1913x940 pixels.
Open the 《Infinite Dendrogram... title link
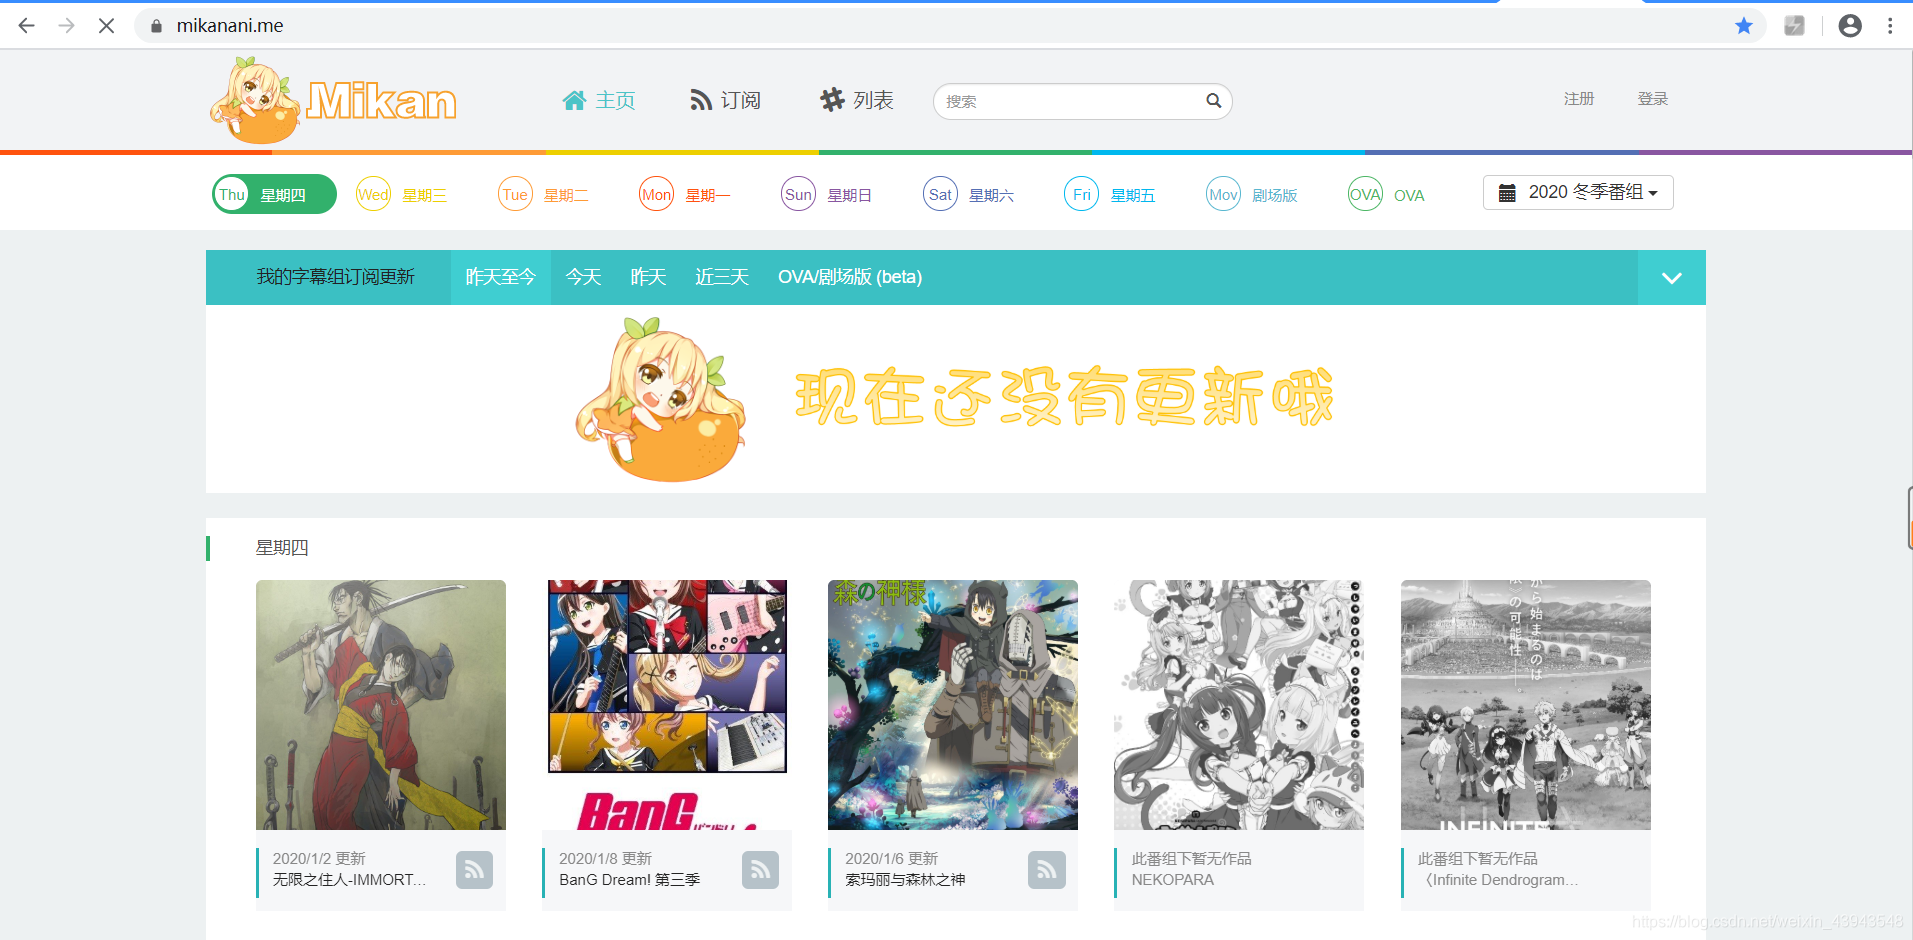[x=1498, y=880]
